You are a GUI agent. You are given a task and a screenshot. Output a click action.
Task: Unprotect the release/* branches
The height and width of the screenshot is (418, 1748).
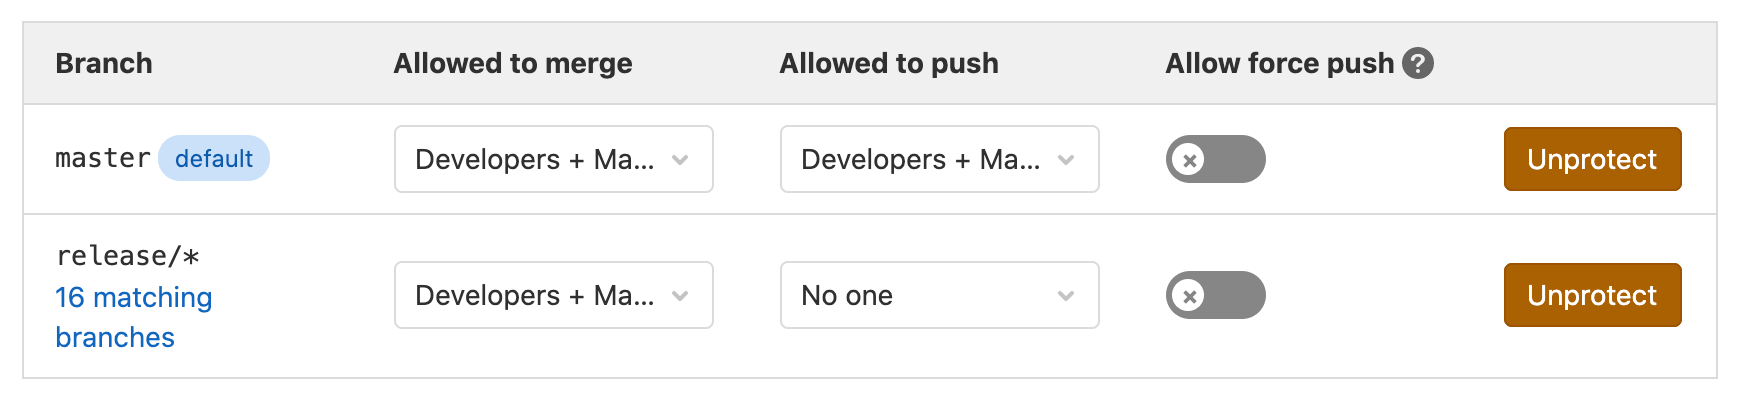pyautogui.click(x=1592, y=295)
